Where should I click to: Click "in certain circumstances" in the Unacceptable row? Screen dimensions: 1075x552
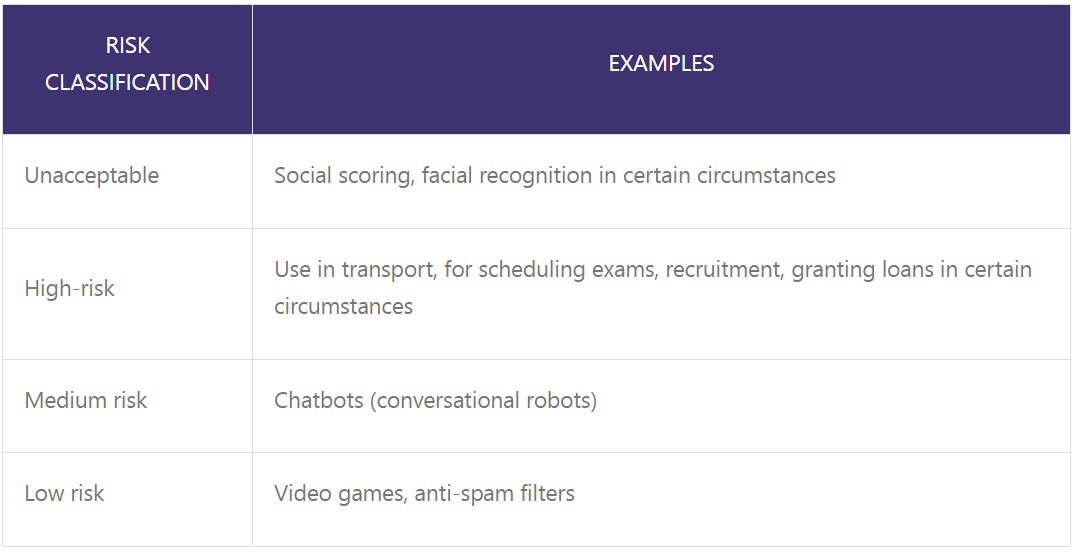pos(716,176)
